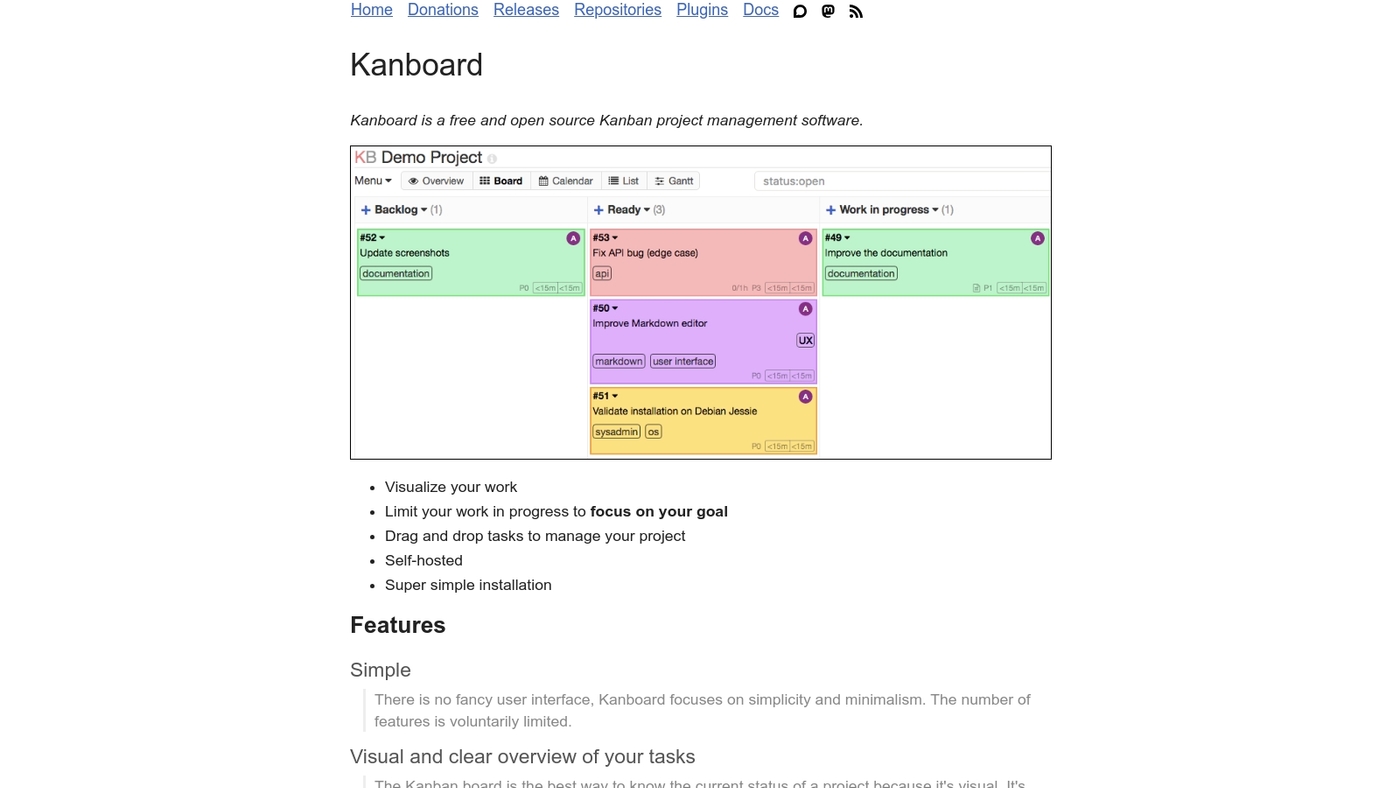
Task: Open the Discourse forum icon
Action: pyautogui.click(x=799, y=11)
